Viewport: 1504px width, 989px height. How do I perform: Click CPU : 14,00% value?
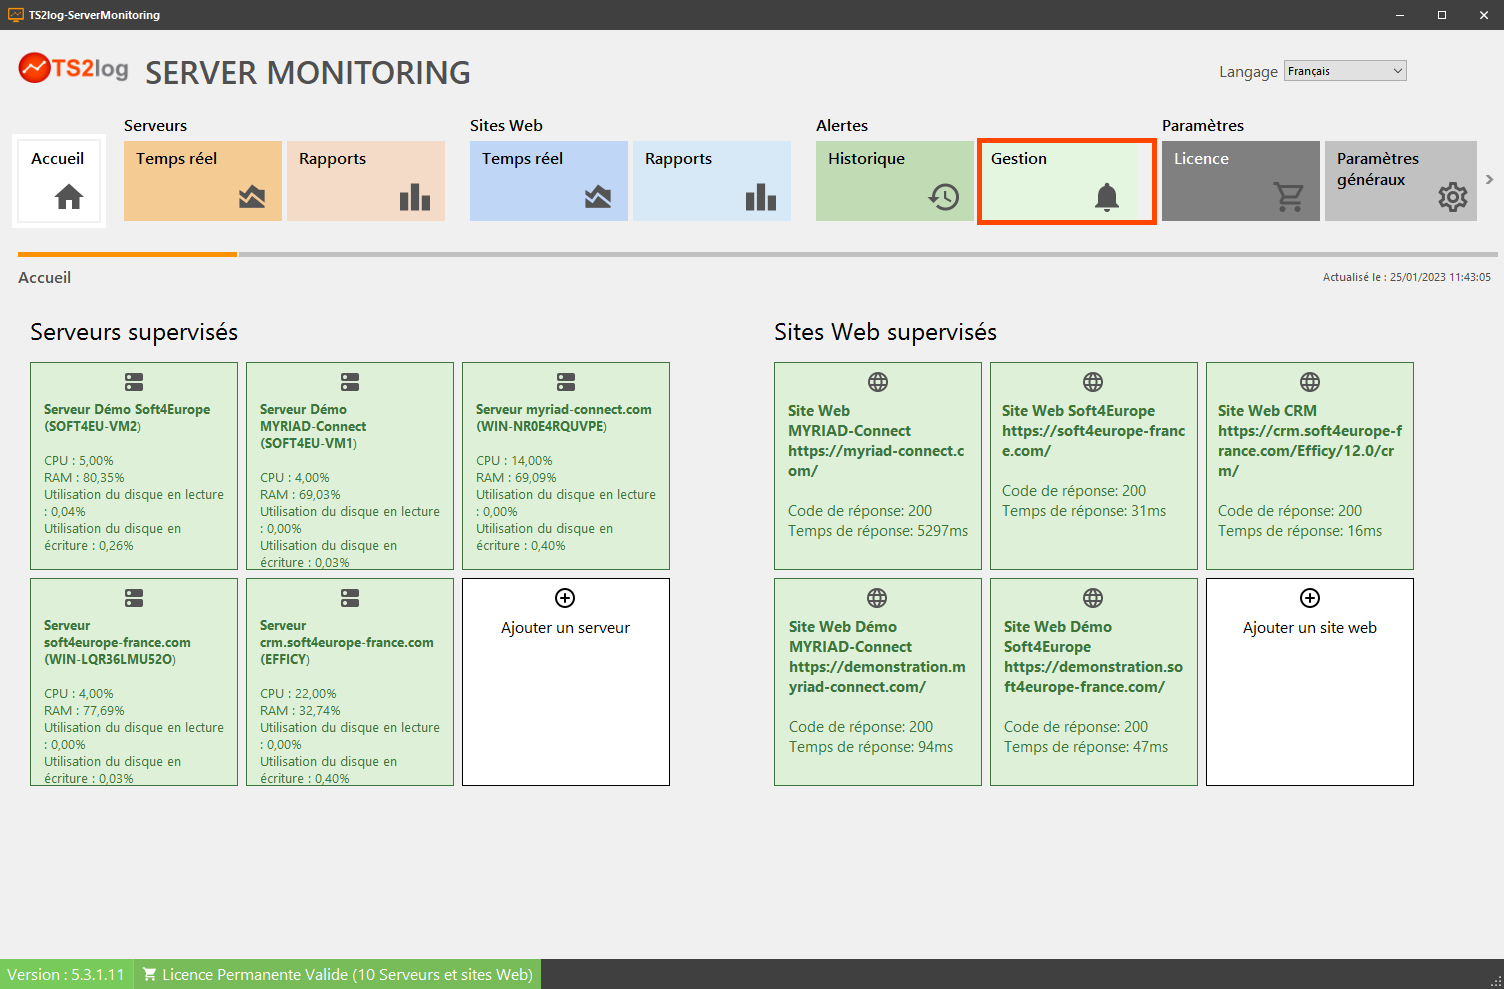(x=514, y=461)
